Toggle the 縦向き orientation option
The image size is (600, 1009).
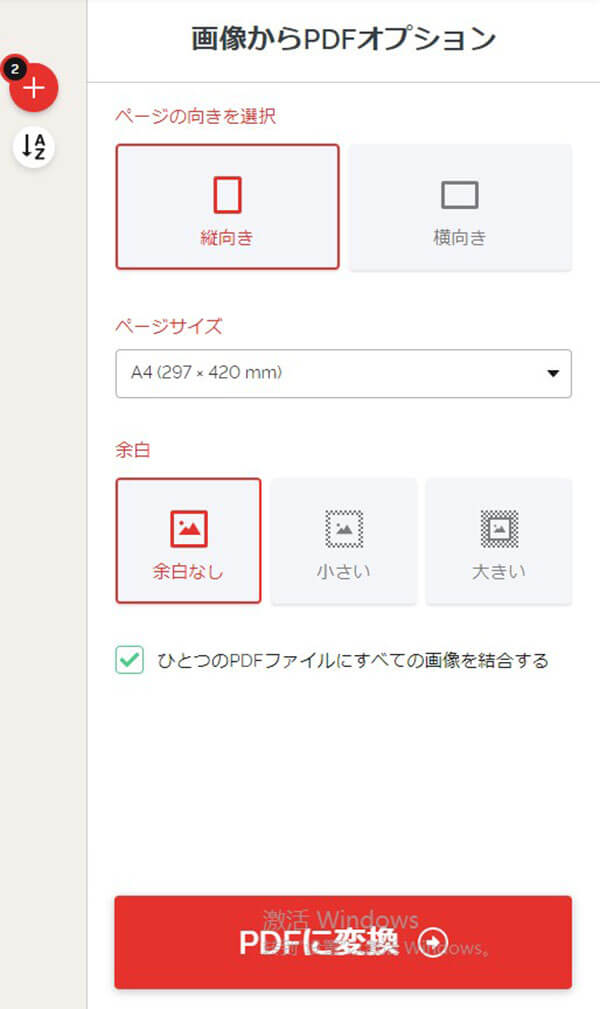pos(226,206)
